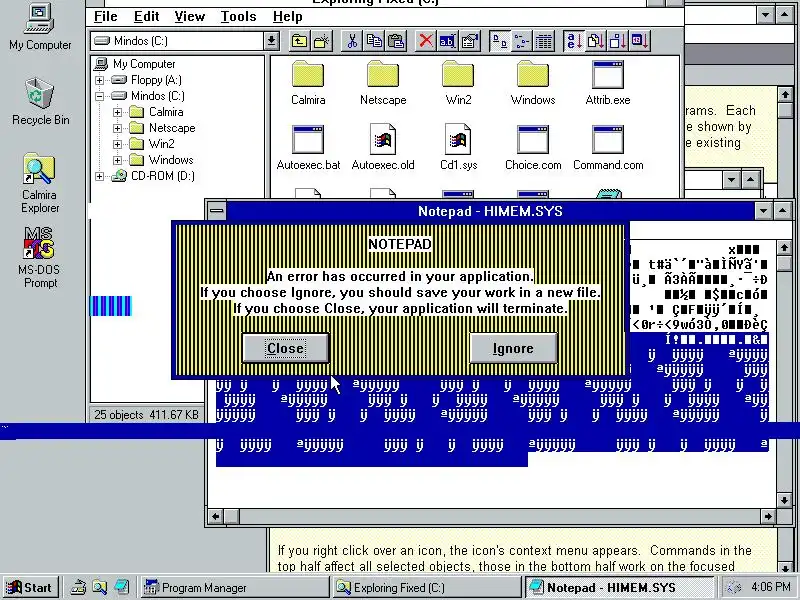Viewport: 800px width, 600px height.
Task: Select the Choice.com file icon
Action: click(x=533, y=148)
